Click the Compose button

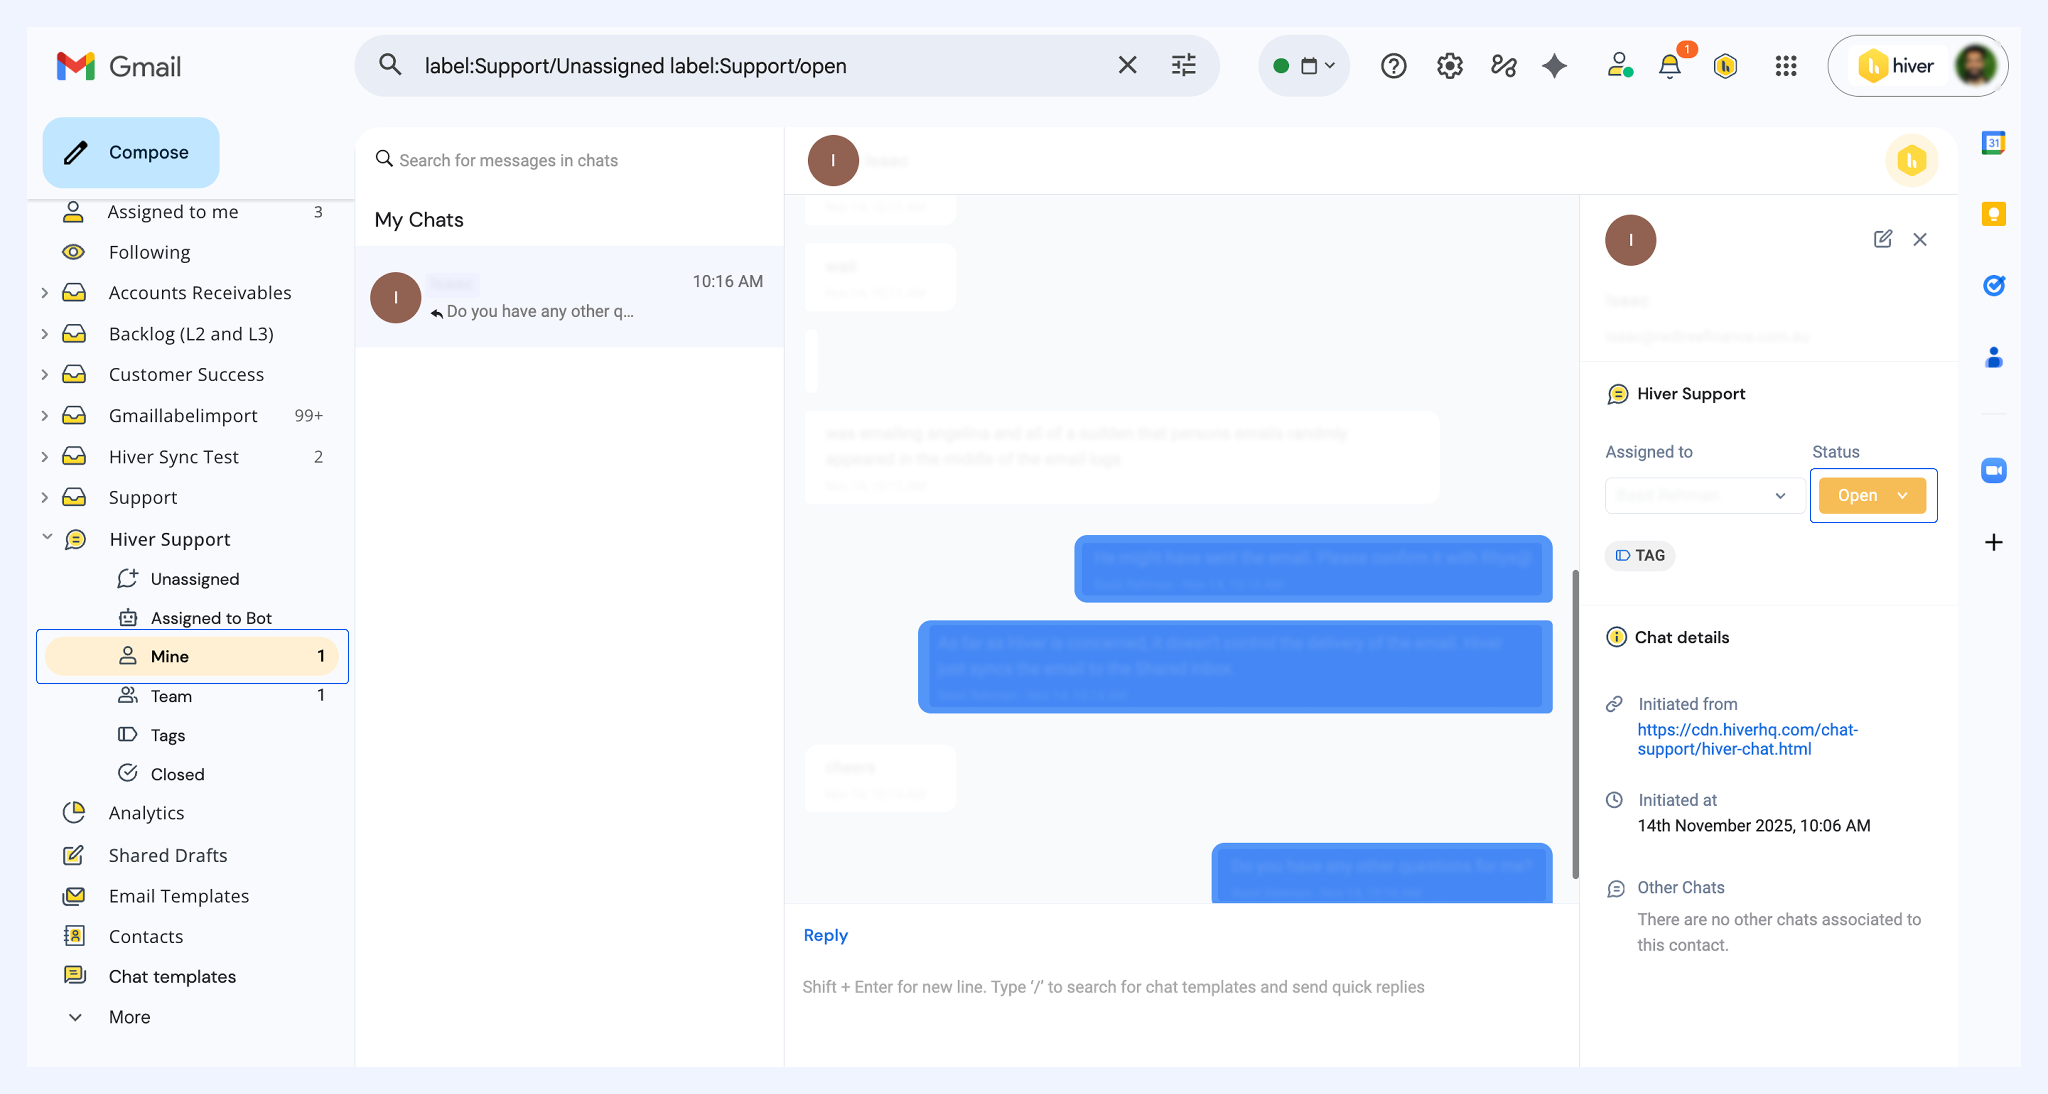click(131, 152)
